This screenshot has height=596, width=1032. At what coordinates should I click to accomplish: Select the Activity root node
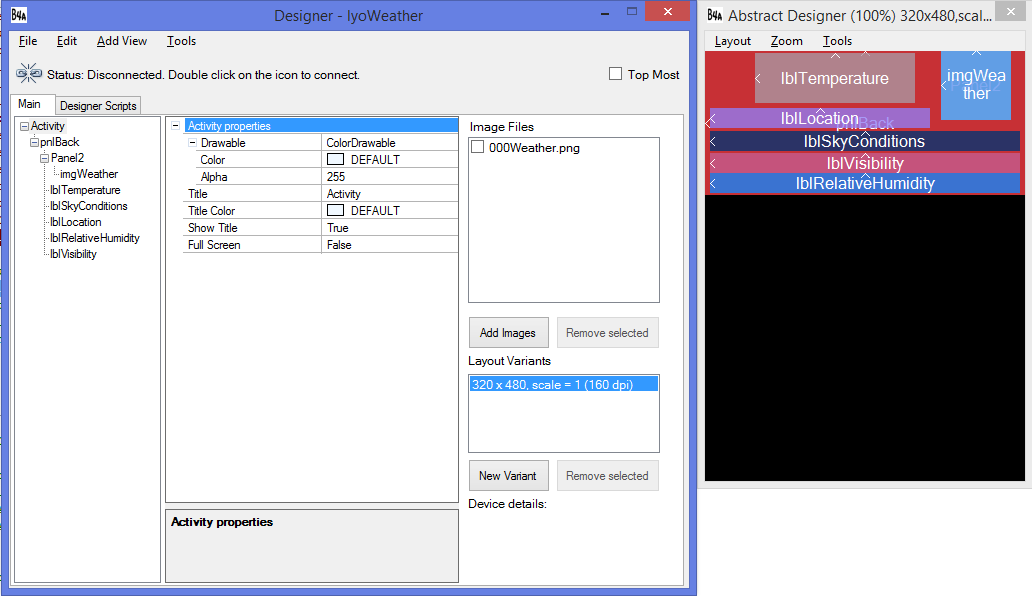48,126
